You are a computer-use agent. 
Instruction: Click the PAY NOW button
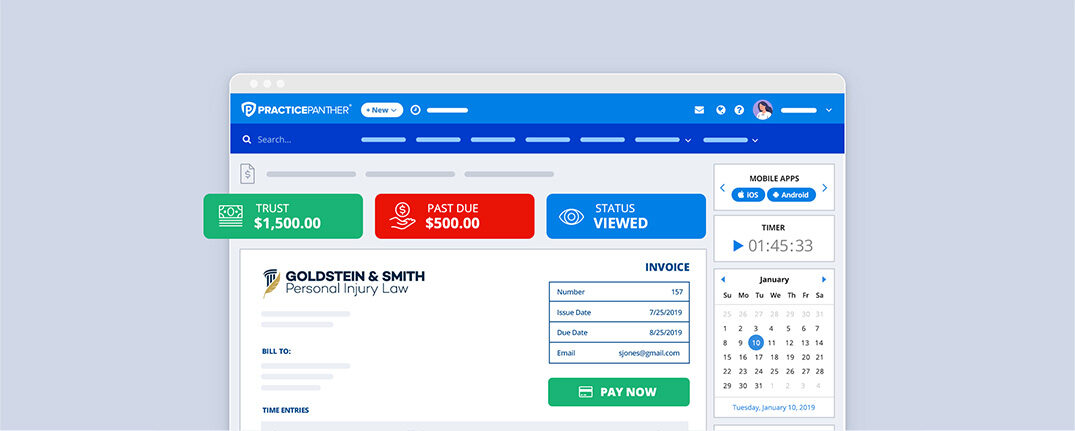pyautogui.click(x=618, y=392)
